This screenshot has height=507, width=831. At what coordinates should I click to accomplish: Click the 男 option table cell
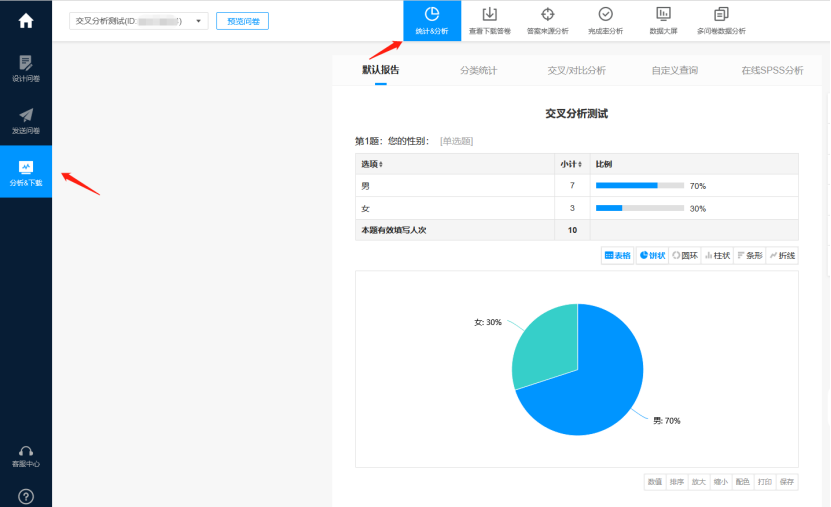[x=455, y=186]
